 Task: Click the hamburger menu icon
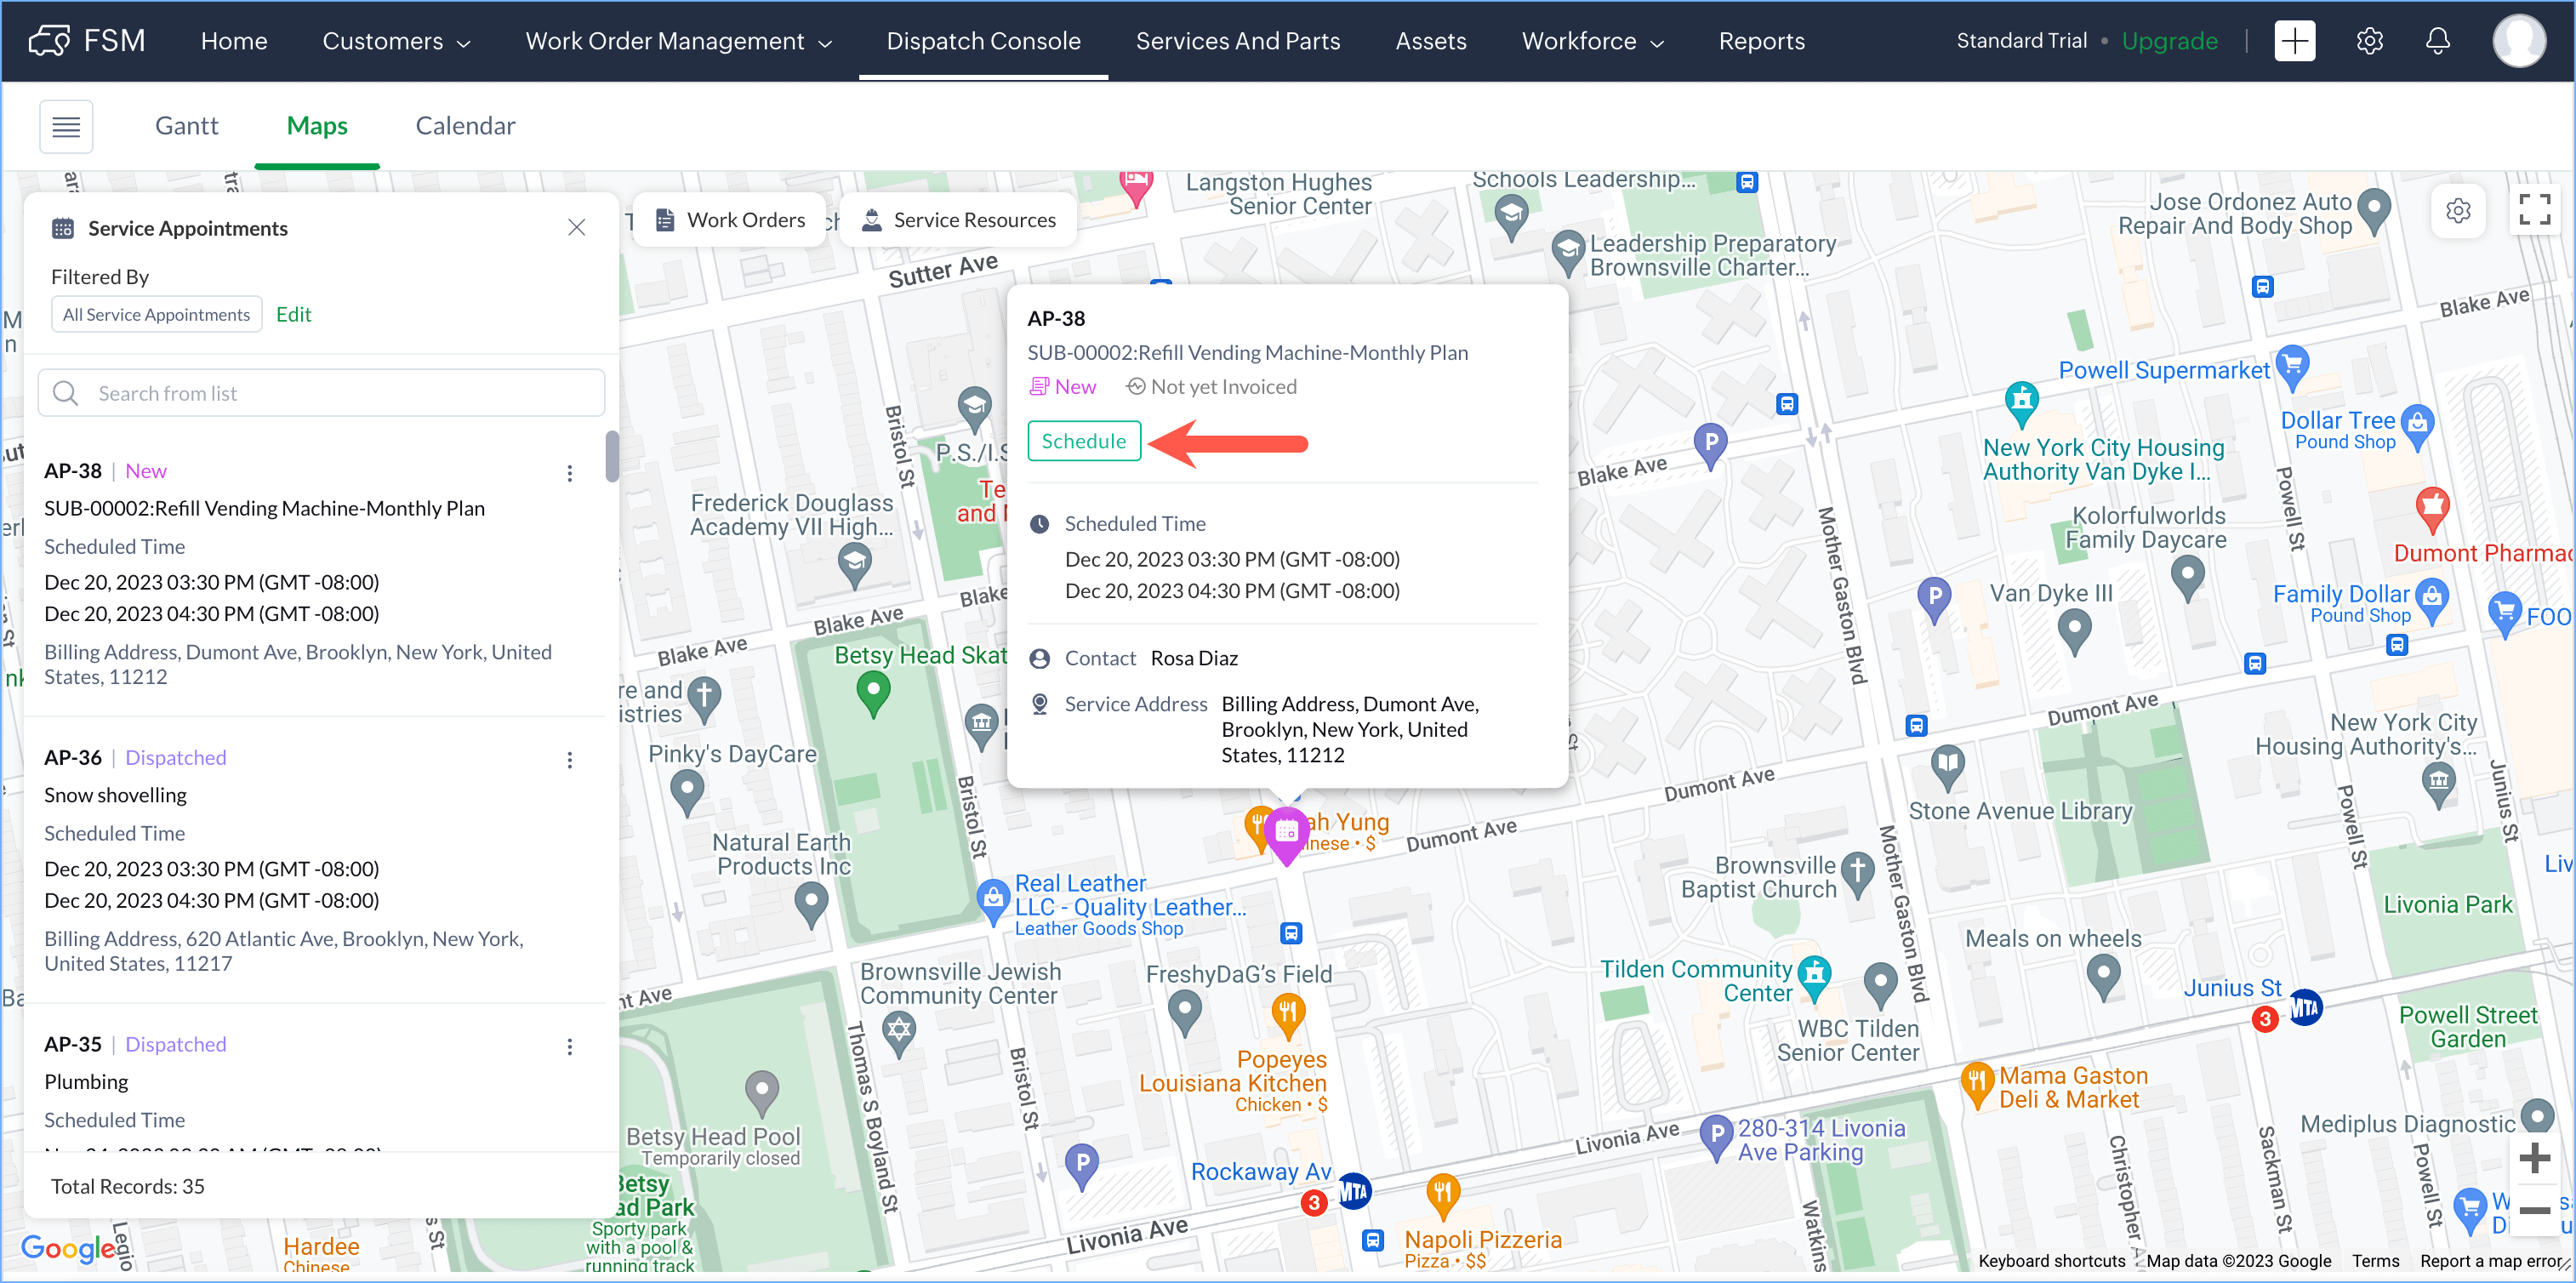point(66,126)
